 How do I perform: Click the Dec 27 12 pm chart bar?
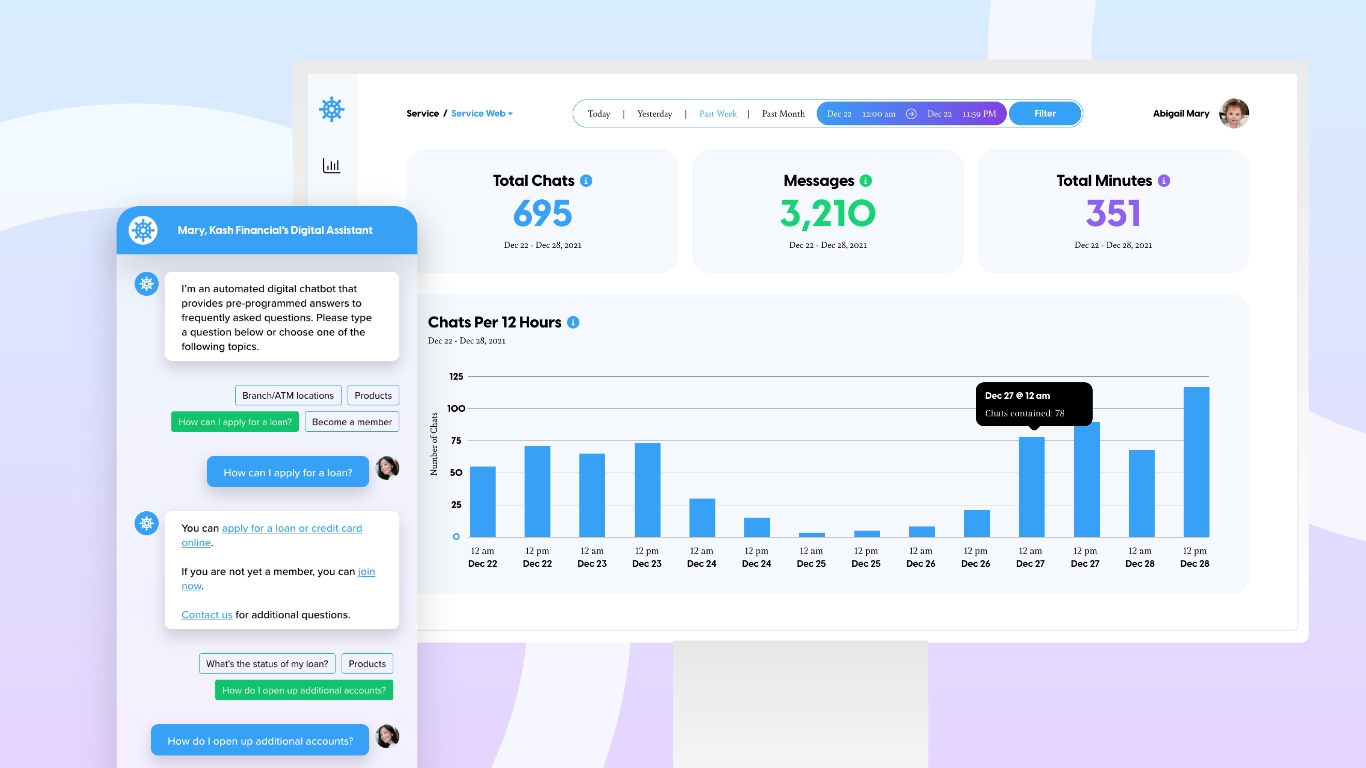pyautogui.click(x=1087, y=480)
